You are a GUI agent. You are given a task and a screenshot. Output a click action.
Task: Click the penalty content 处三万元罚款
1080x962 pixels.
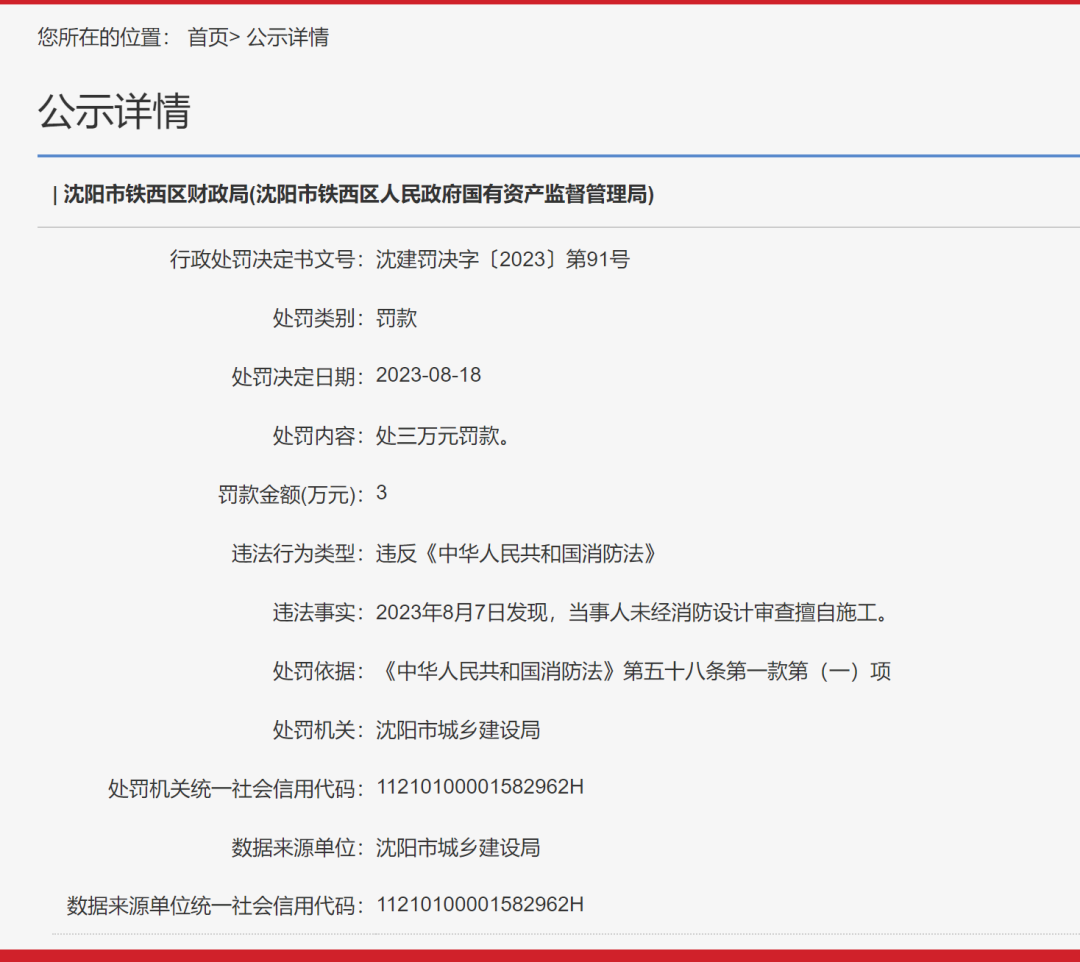443,436
